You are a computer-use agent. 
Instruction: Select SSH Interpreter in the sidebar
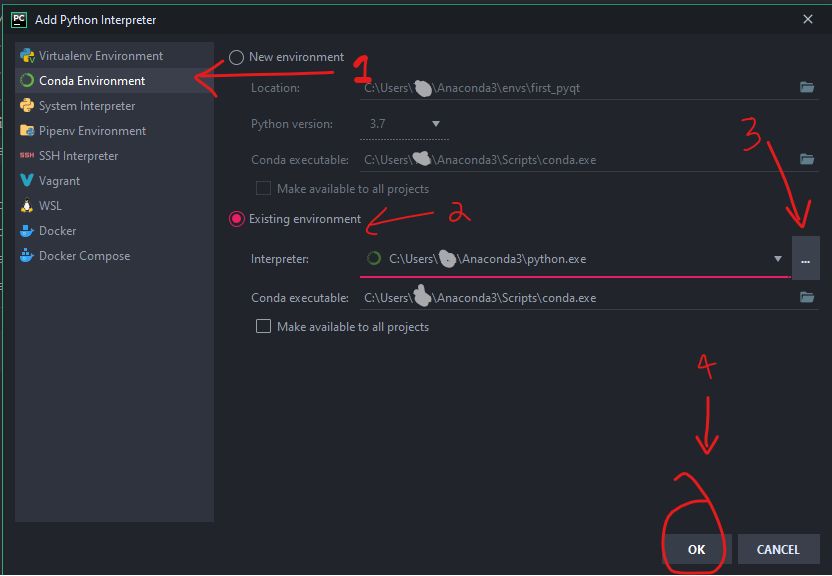(114, 155)
